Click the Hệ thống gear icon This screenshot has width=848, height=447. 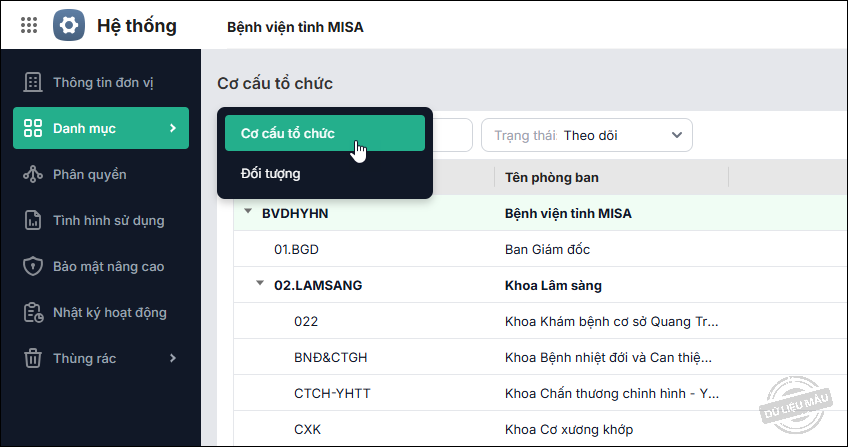(x=69, y=26)
